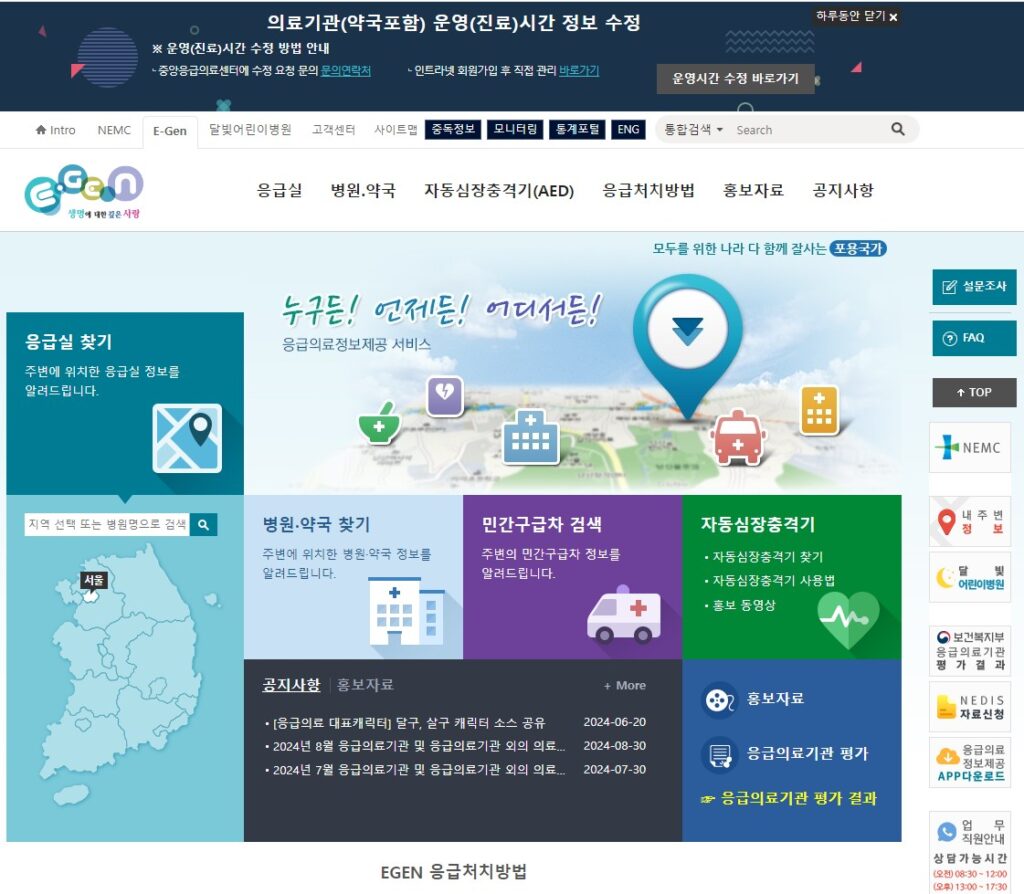This screenshot has height=894, width=1024.
Task: Click the ambulance illustration in 민간구급차 검색
Action: [x=624, y=615]
